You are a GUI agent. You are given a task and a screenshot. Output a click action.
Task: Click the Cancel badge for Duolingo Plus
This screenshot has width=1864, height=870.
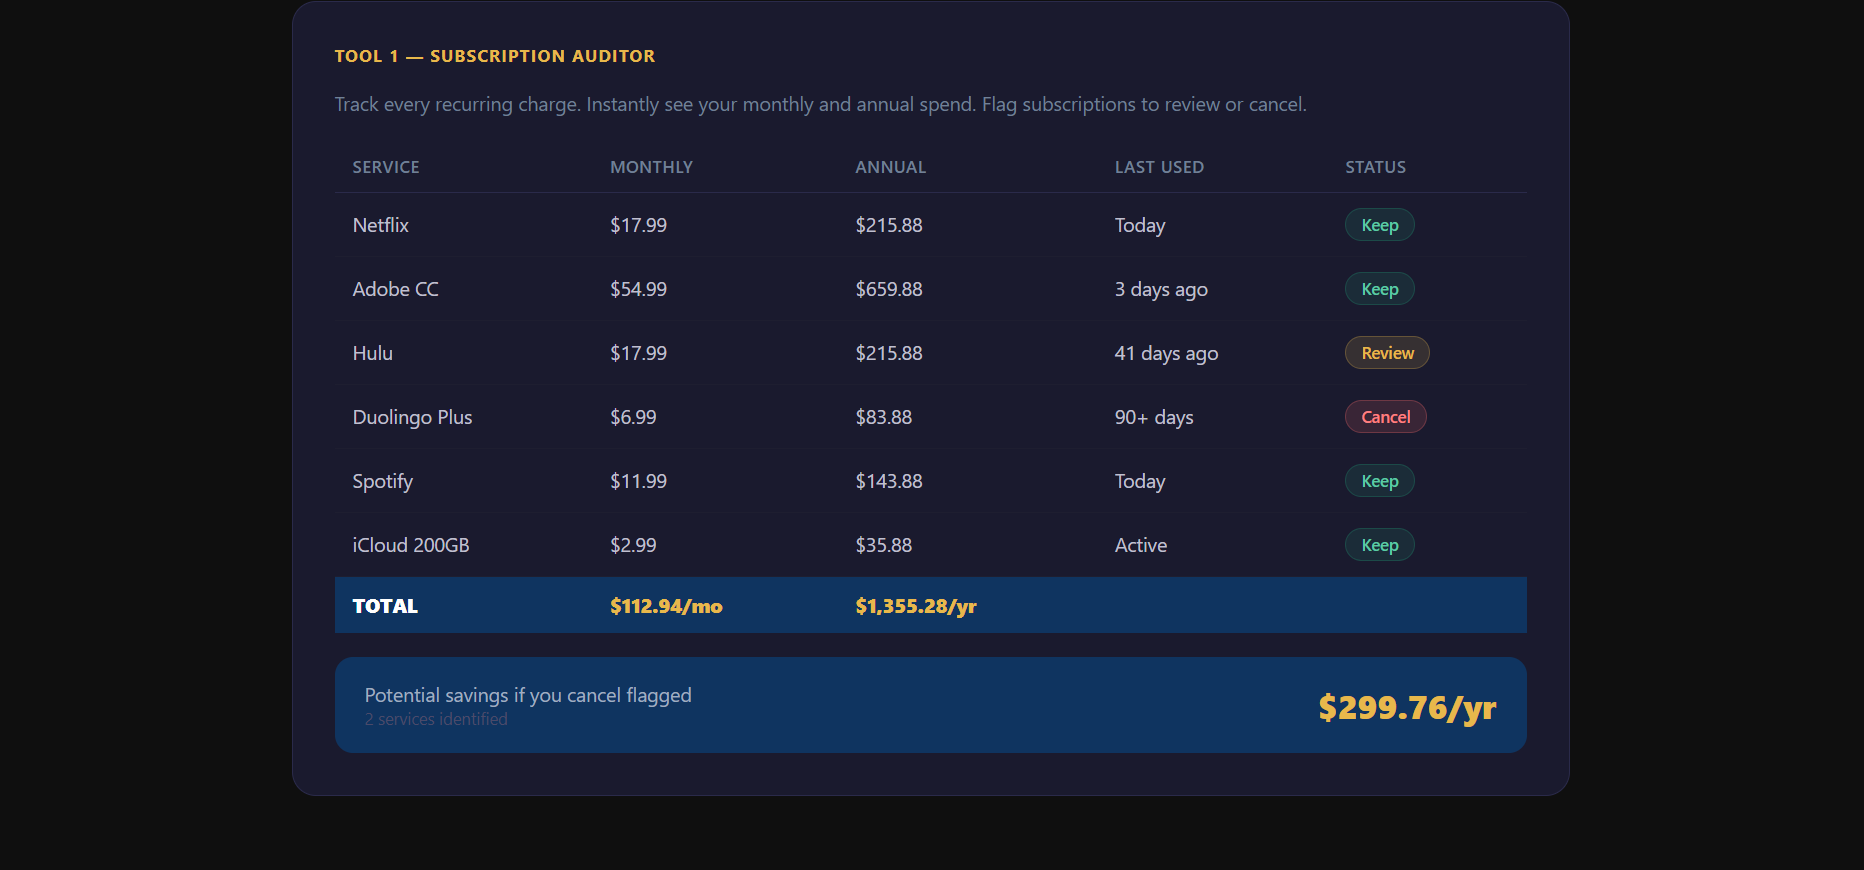point(1385,417)
